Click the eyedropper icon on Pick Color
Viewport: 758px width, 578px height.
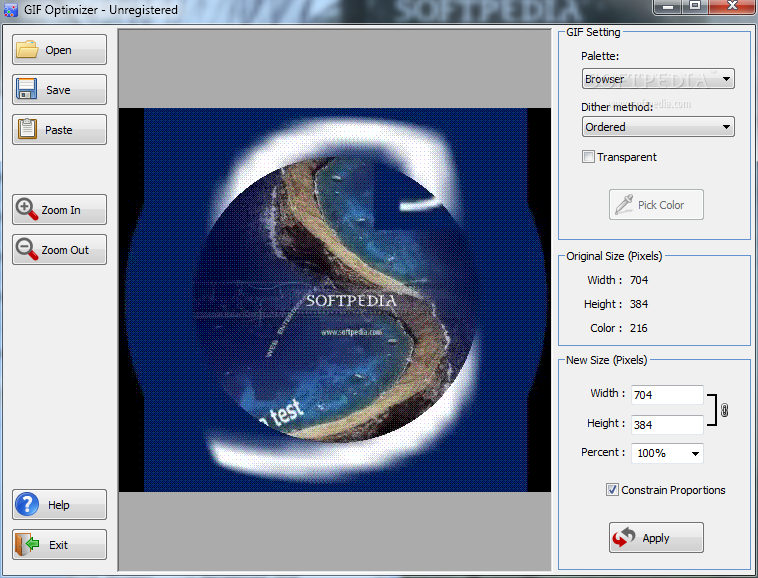click(624, 204)
